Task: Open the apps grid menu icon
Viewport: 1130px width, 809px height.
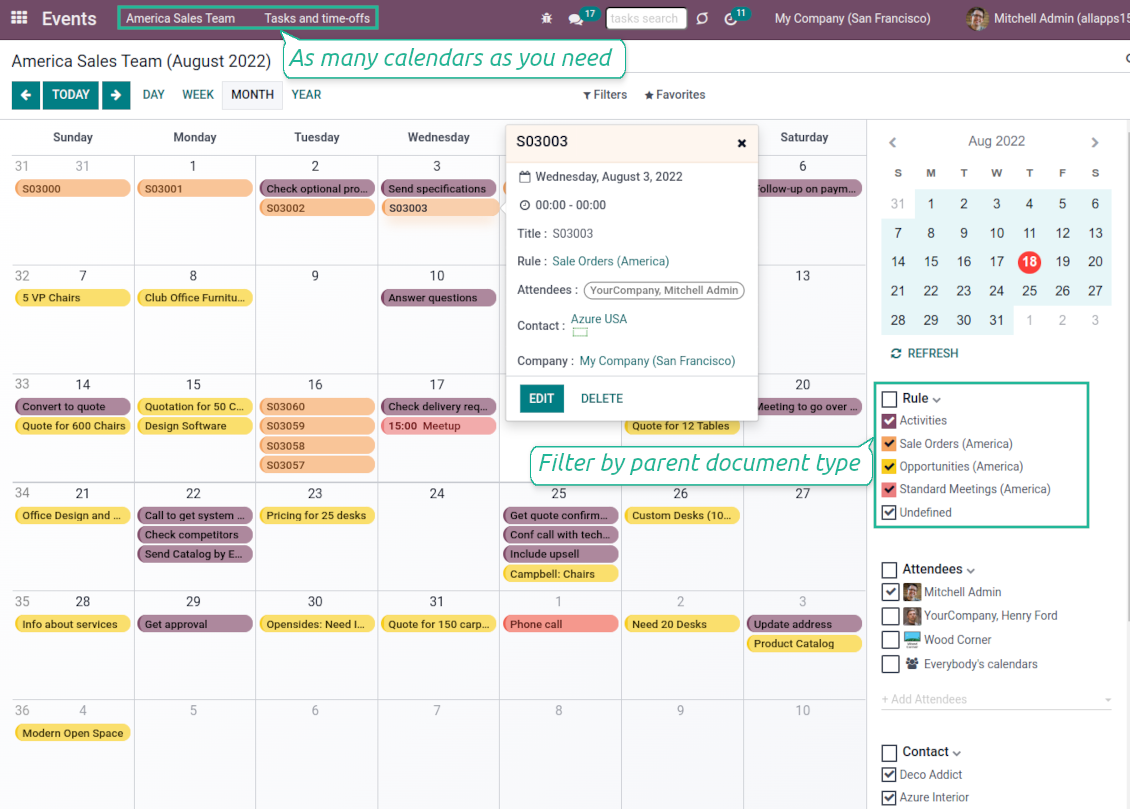Action: [19, 18]
